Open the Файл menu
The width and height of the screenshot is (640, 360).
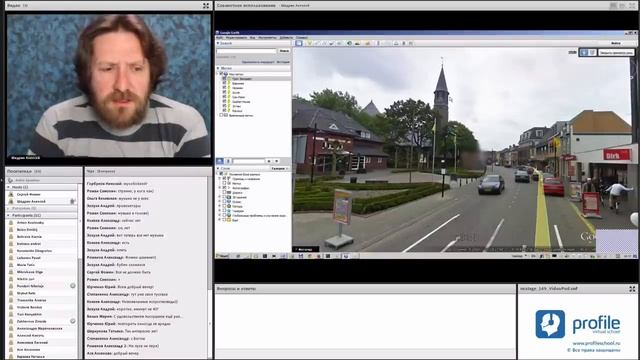click(220, 38)
